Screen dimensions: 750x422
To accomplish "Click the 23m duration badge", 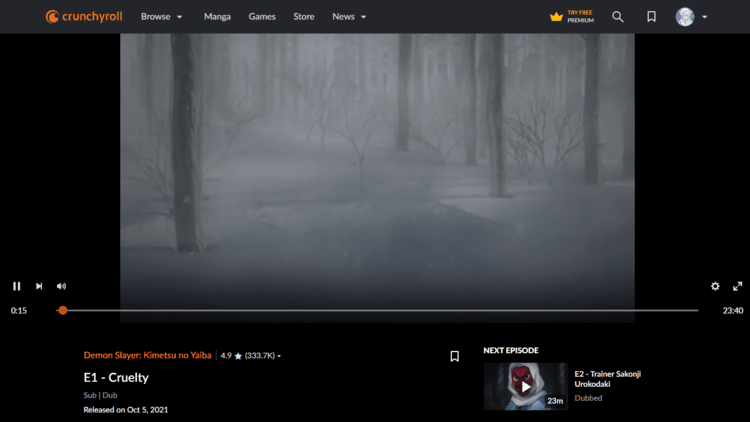I will point(555,401).
